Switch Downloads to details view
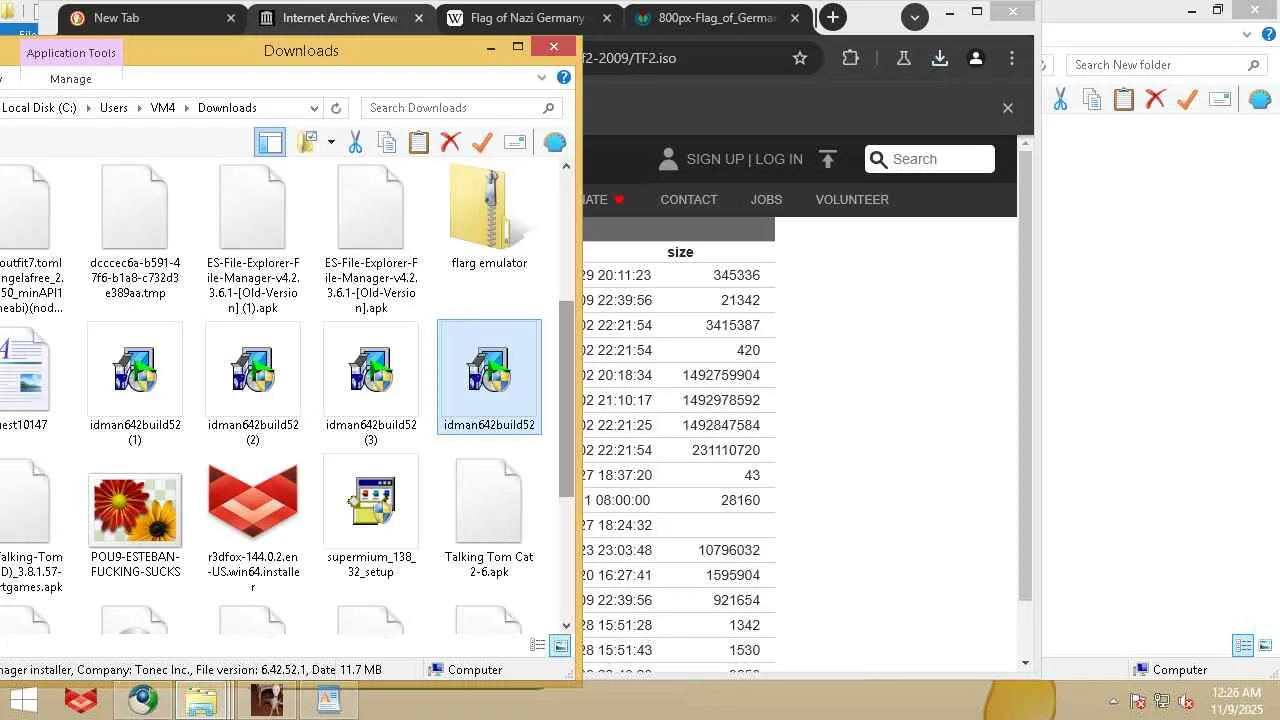 pos(538,646)
